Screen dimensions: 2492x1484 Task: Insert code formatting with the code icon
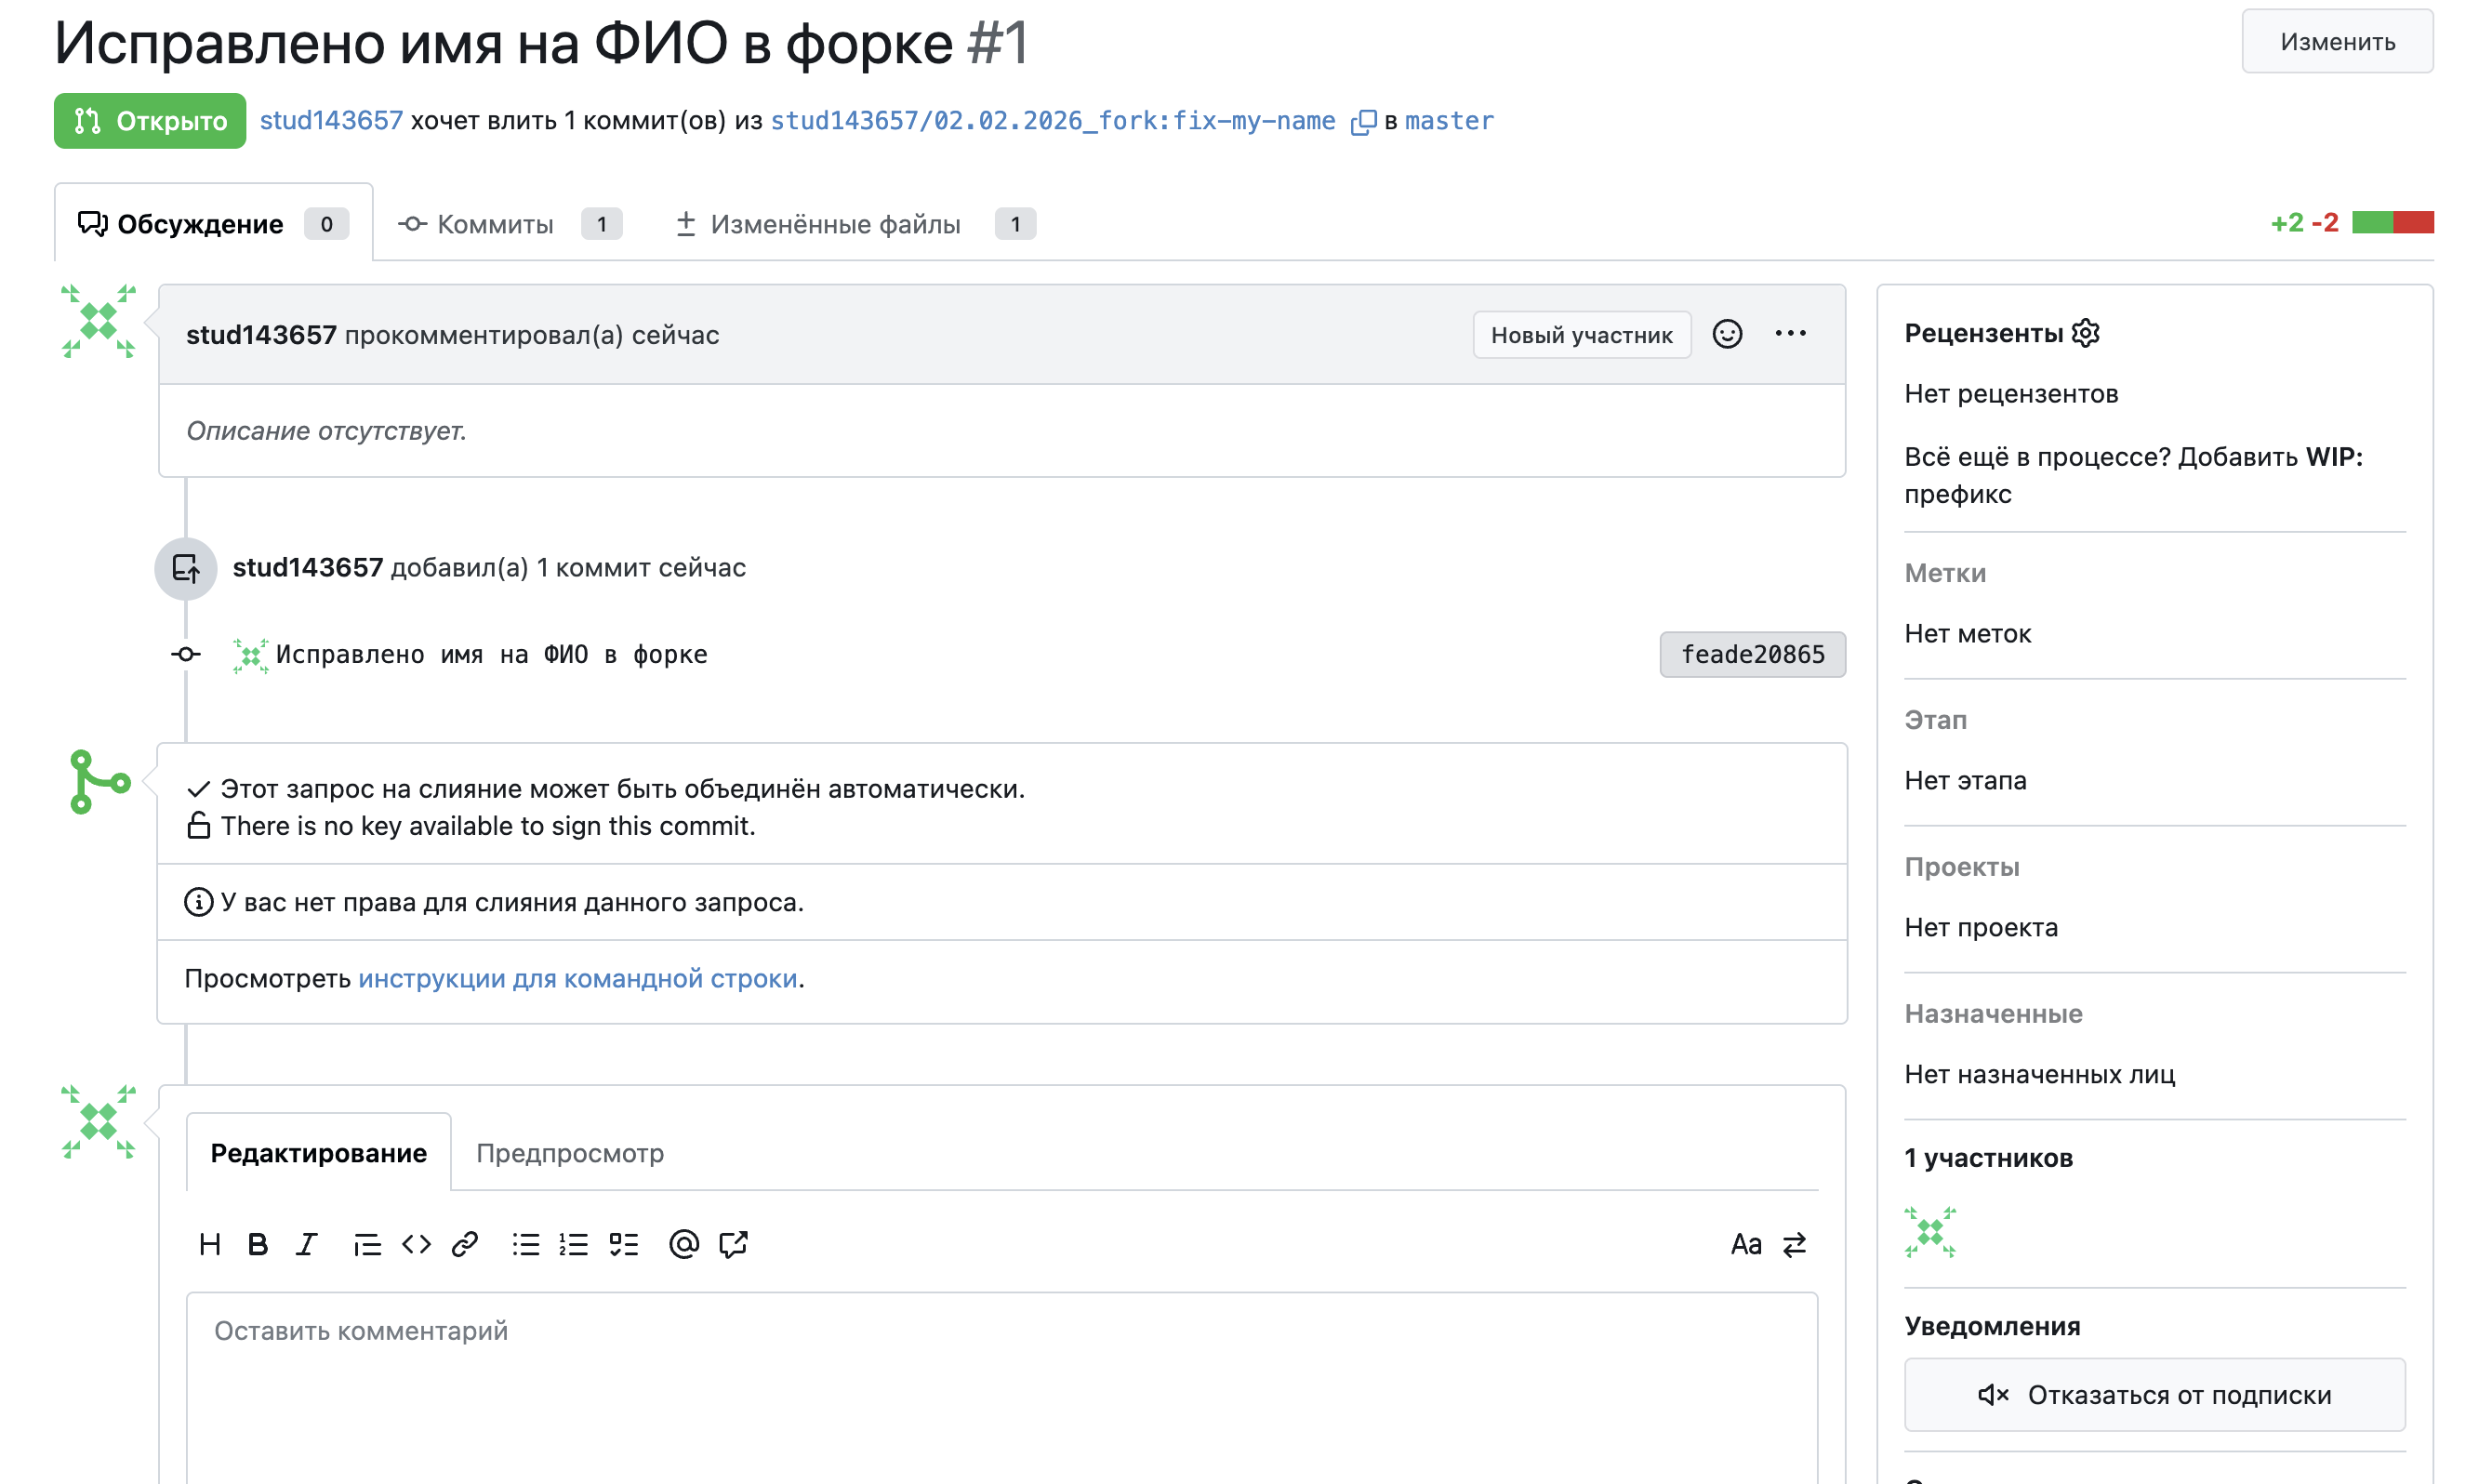click(416, 1244)
